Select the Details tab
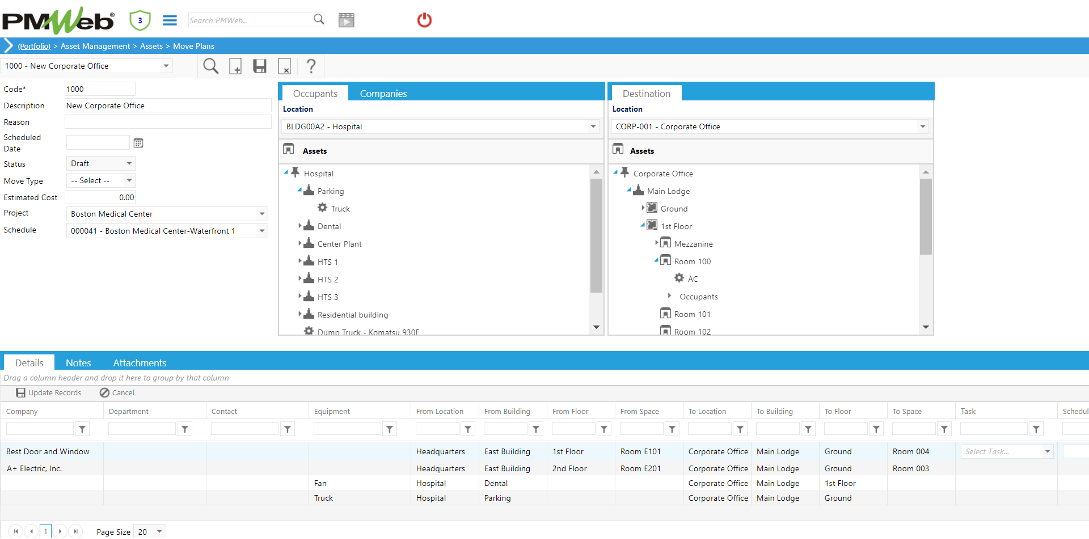This screenshot has width=1089, height=539. pyautogui.click(x=29, y=363)
